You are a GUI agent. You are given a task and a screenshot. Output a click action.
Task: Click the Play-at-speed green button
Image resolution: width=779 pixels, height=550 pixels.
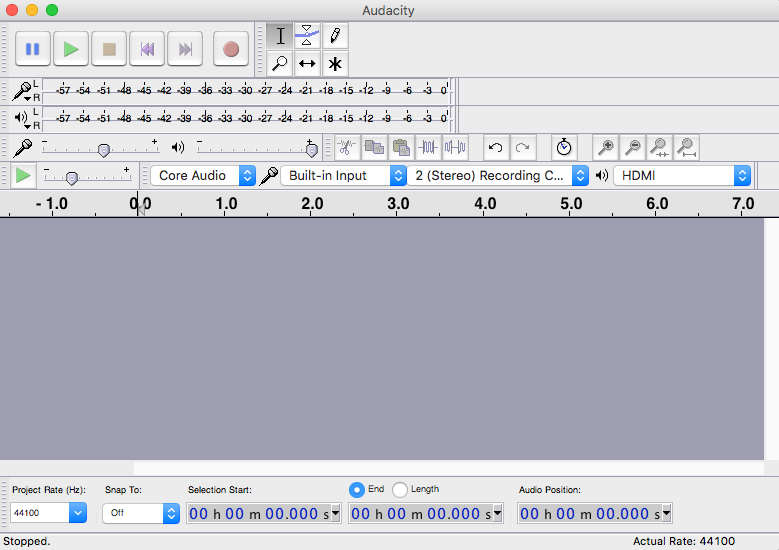coord(23,176)
